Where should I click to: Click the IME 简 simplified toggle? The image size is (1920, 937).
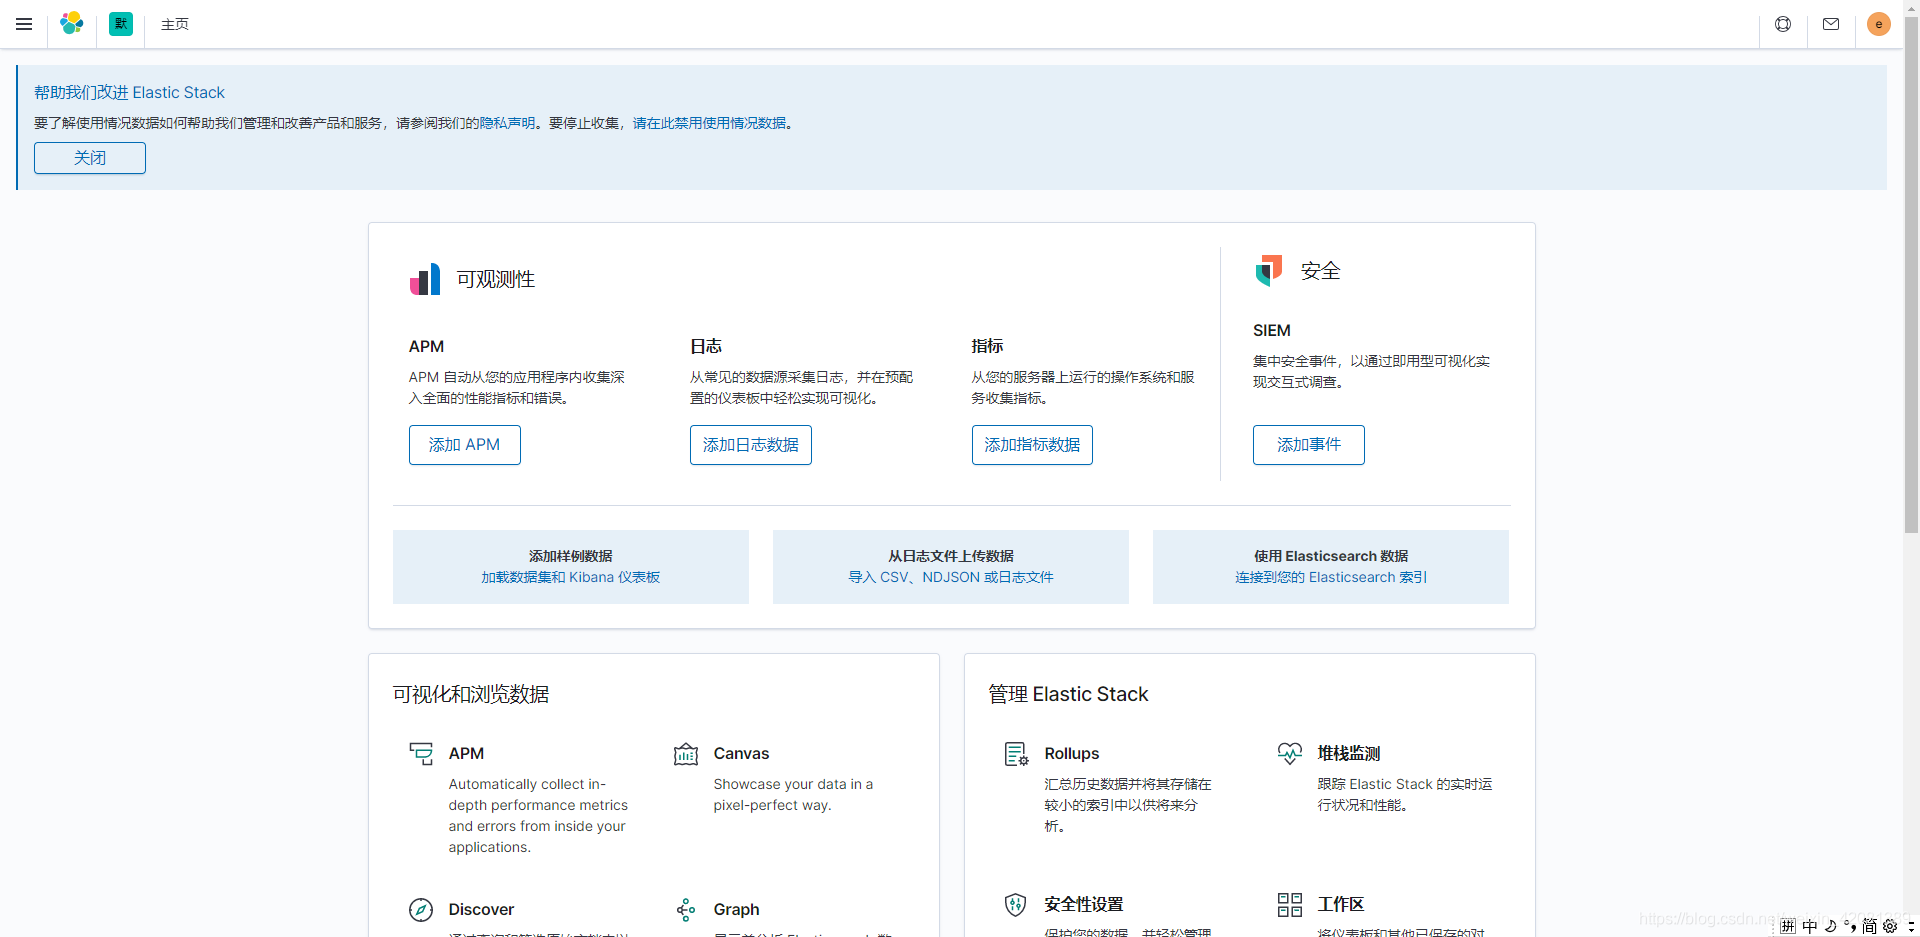pyautogui.click(x=1869, y=927)
